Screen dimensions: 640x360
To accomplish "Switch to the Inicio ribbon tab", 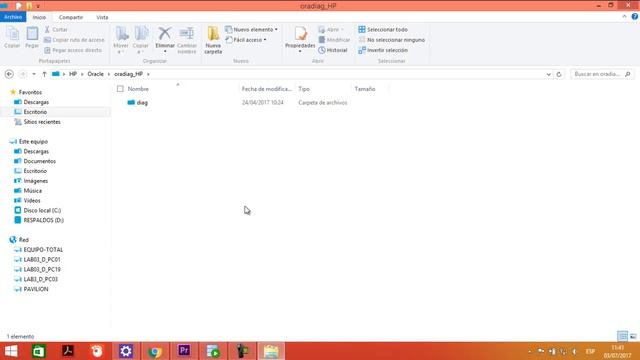I will click(x=39, y=17).
